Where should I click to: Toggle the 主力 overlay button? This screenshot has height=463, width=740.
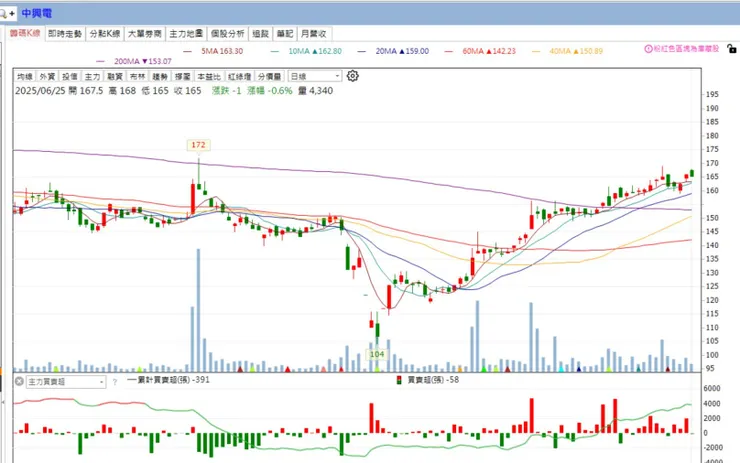tap(92, 76)
